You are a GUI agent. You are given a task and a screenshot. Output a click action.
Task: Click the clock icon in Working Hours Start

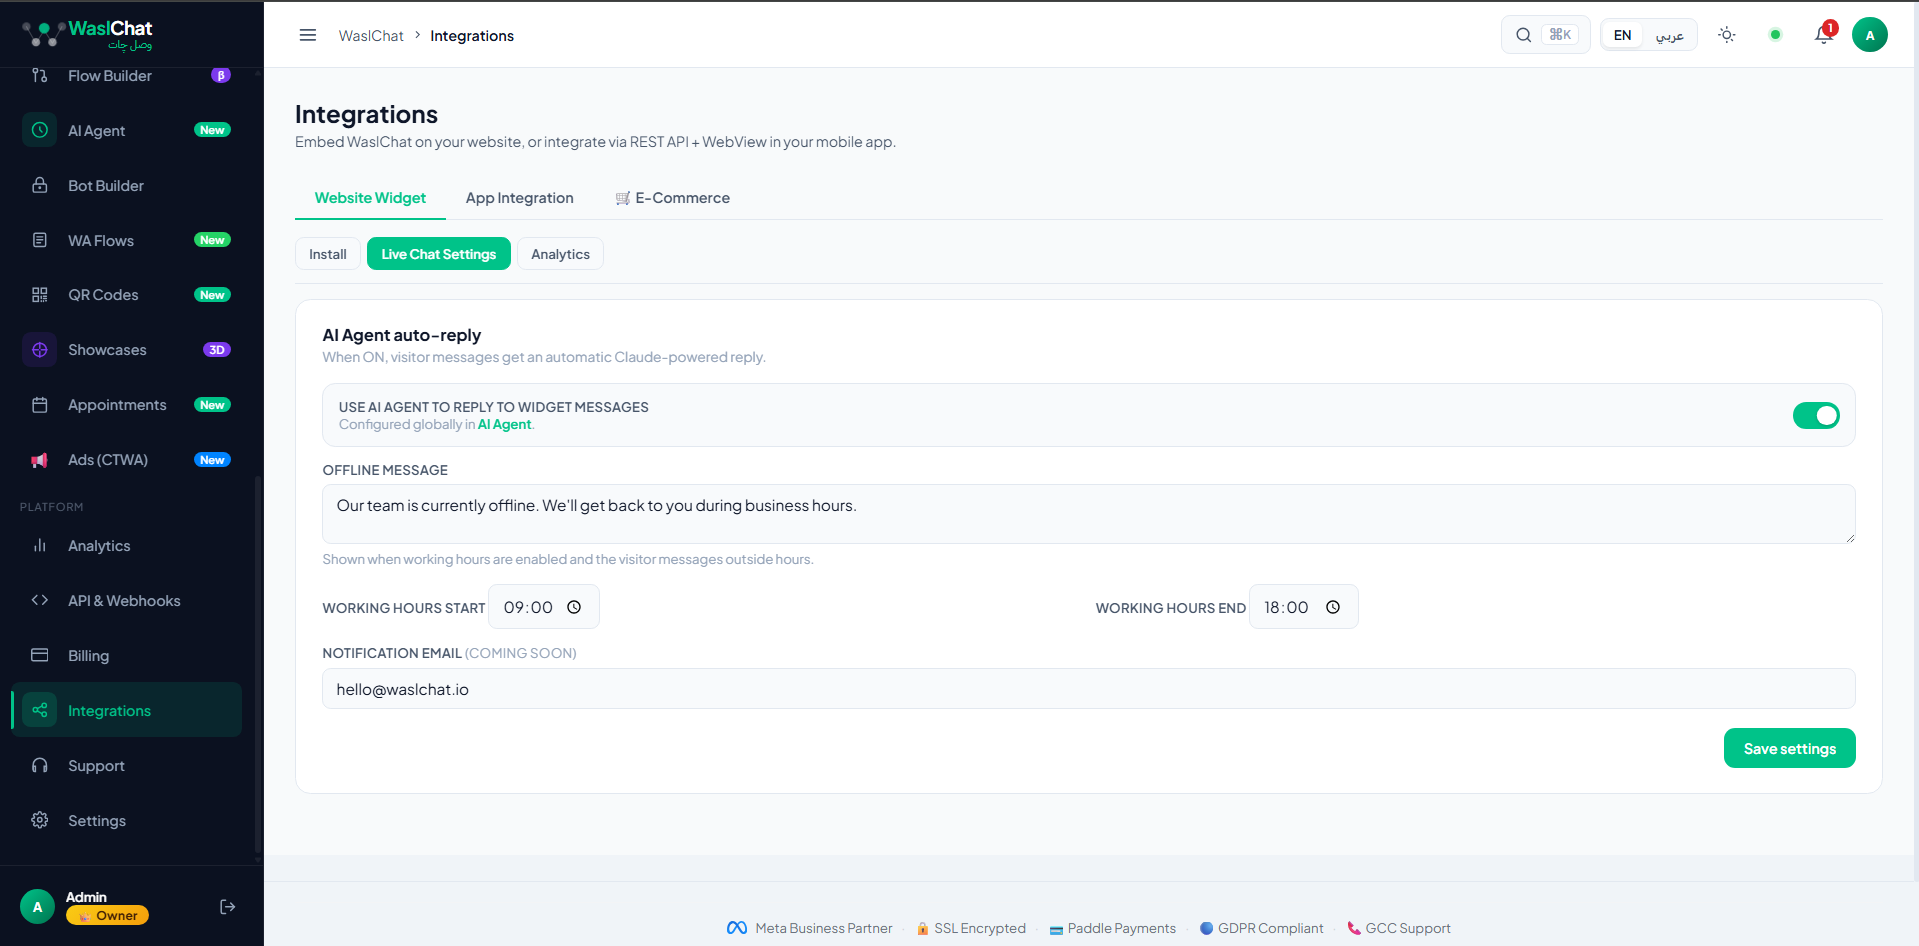point(574,607)
